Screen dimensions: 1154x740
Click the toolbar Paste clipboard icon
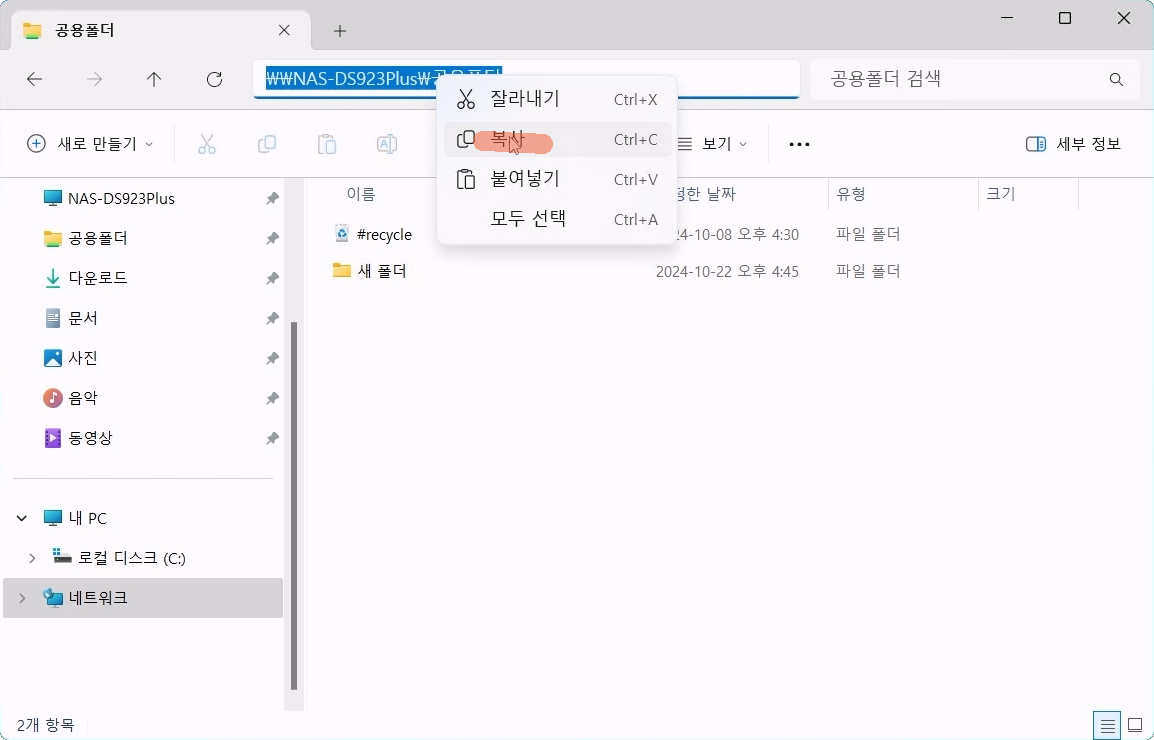[x=327, y=144]
